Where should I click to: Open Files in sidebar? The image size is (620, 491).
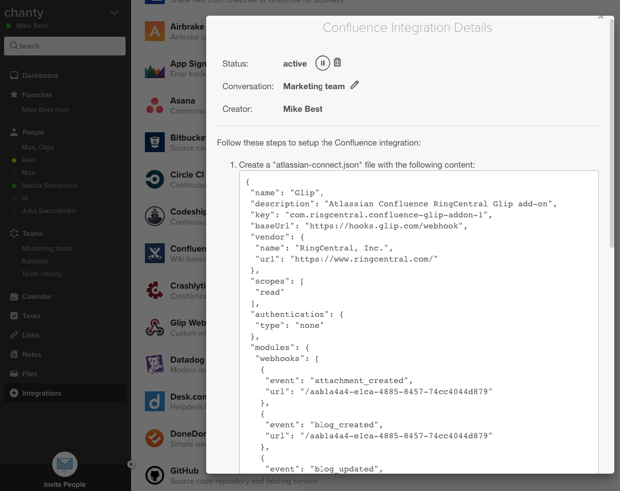(30, 374)
